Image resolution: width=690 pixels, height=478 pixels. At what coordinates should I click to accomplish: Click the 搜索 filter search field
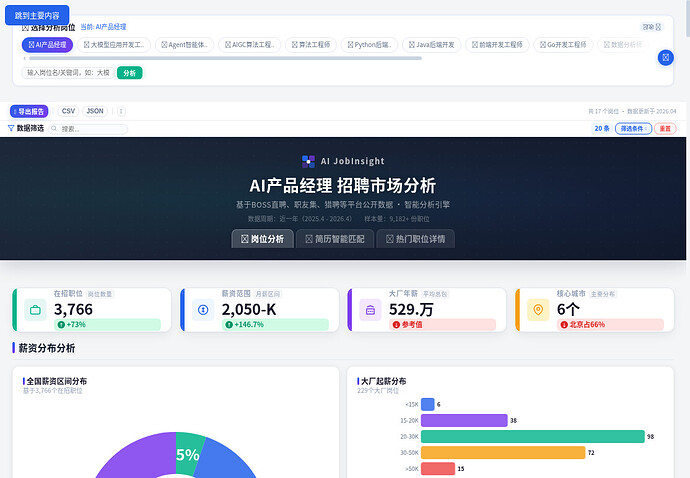click(x=88, y=129)
